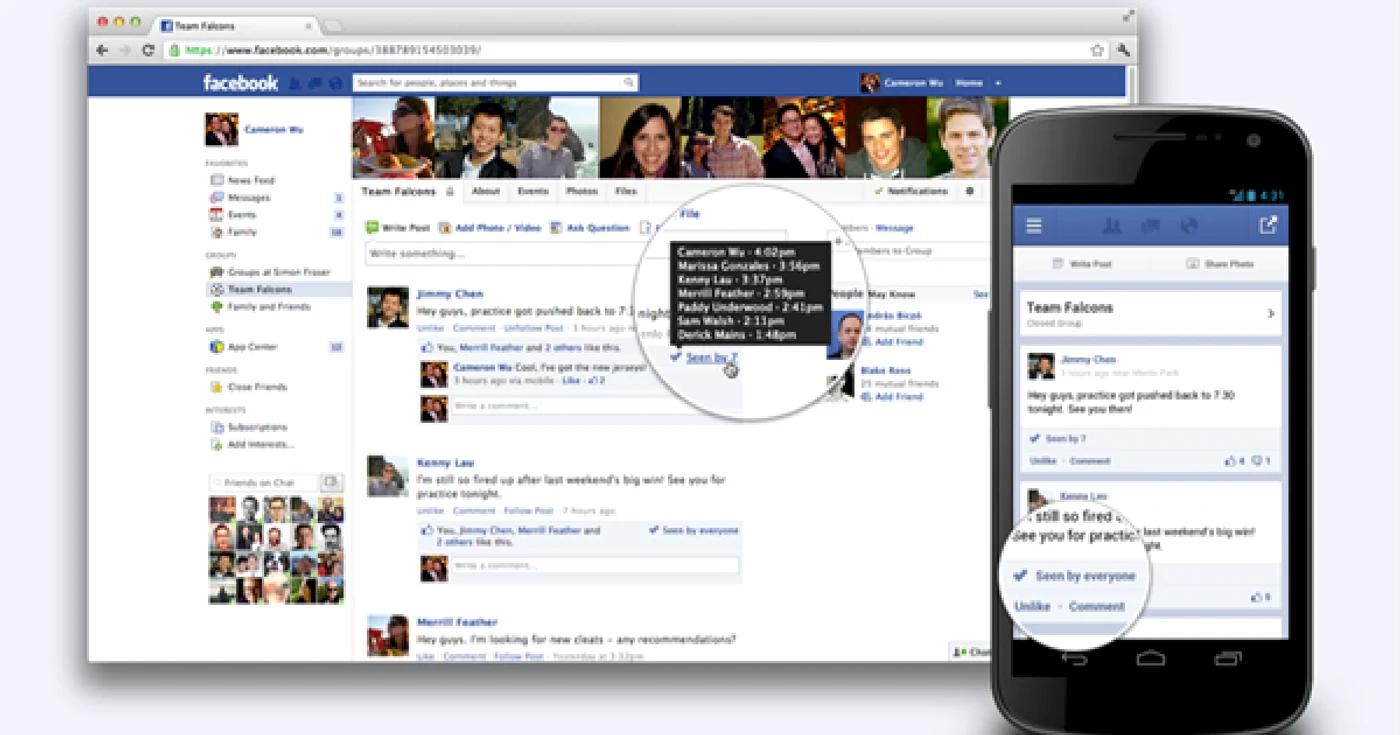Click Cameron Wu's profile picture in the sidebar
The image size is (1400, 735).
pyautogui.click(x=222, y=130)
